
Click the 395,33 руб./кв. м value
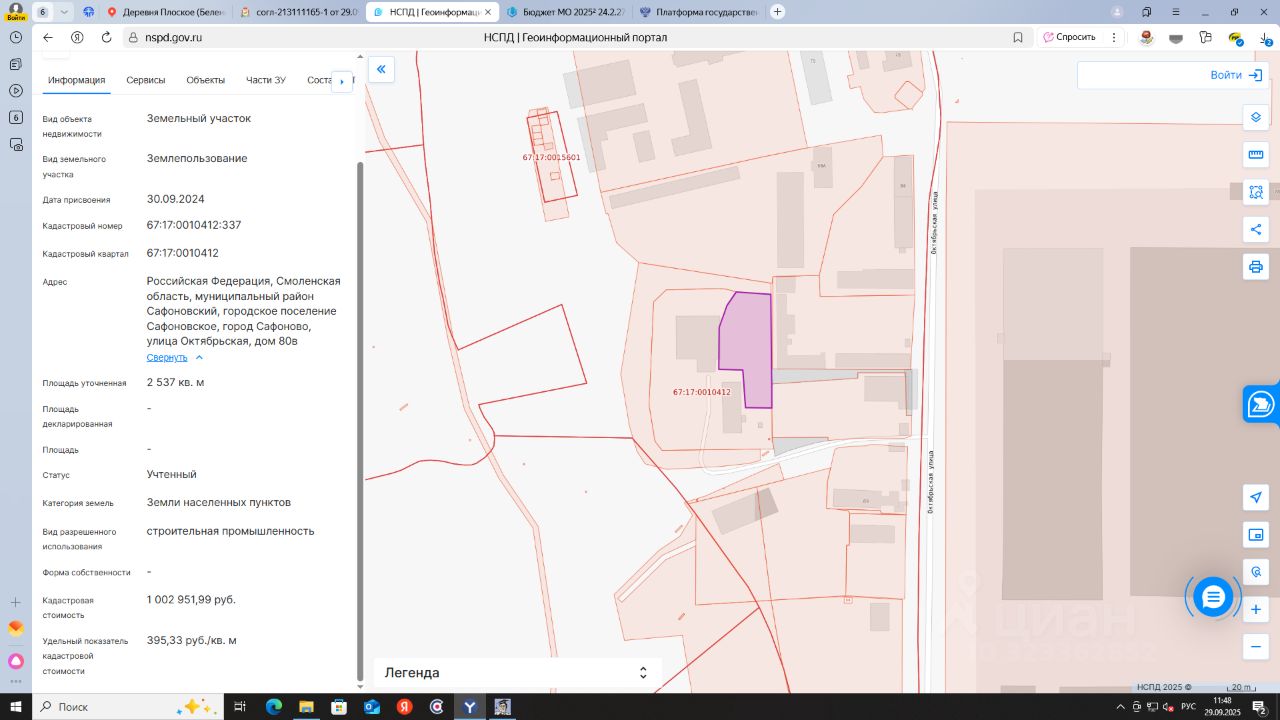click(x=191, y=640)
